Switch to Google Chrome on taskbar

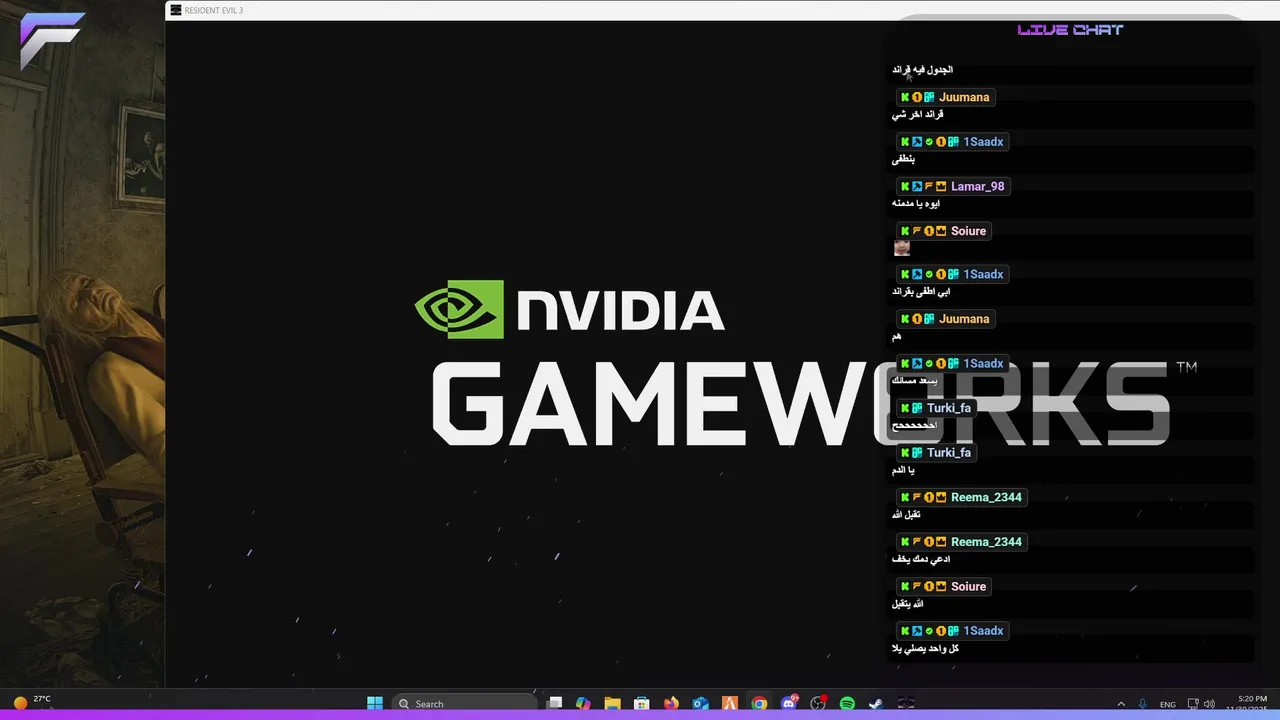point(759,703)
